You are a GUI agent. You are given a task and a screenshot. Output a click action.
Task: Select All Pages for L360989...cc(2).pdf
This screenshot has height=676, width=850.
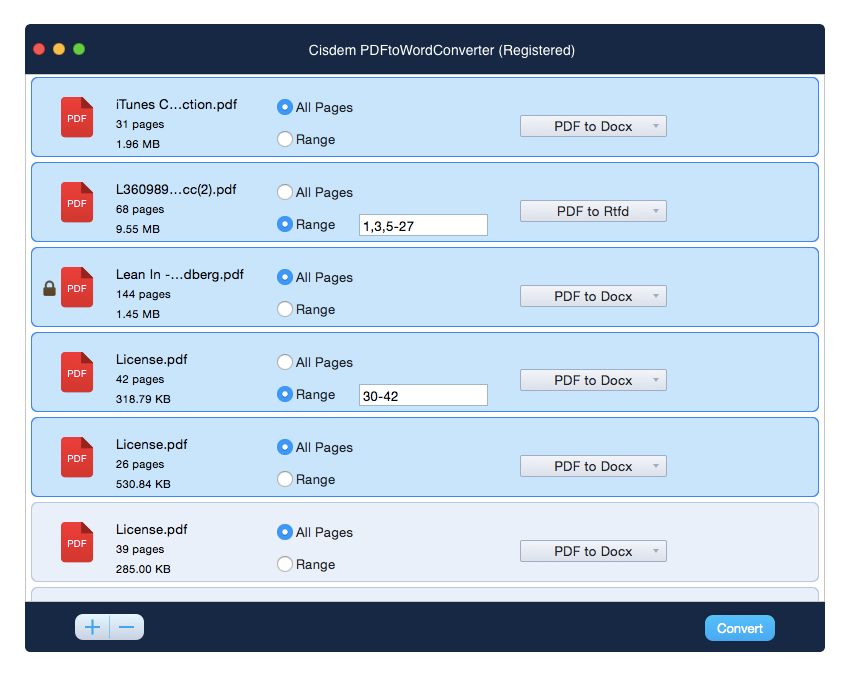point(284,192)
